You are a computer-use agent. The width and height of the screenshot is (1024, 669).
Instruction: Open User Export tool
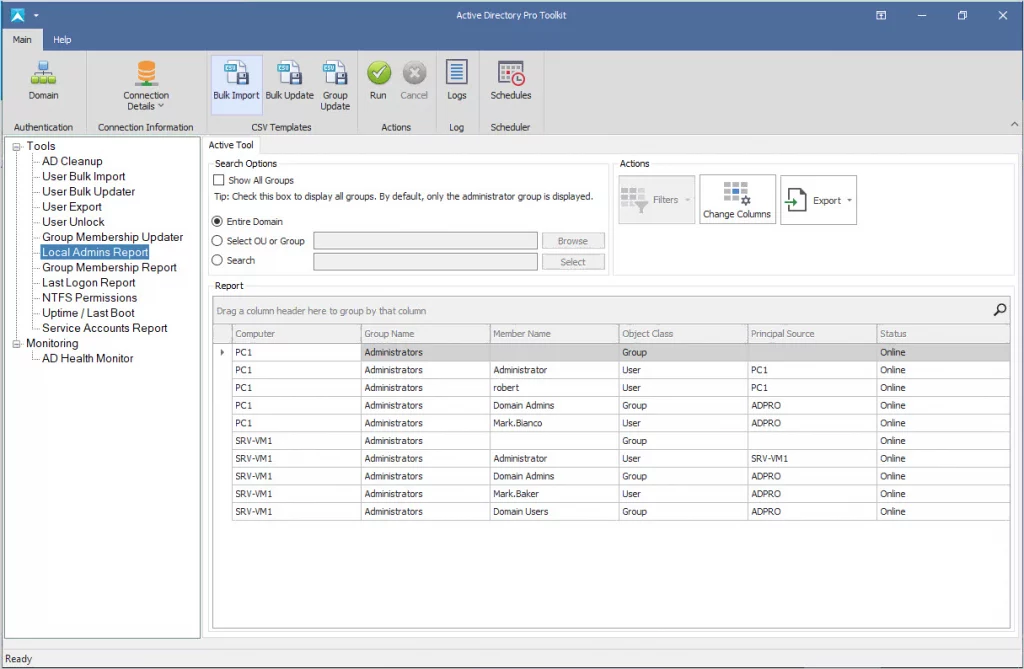(x=72, y=206)
